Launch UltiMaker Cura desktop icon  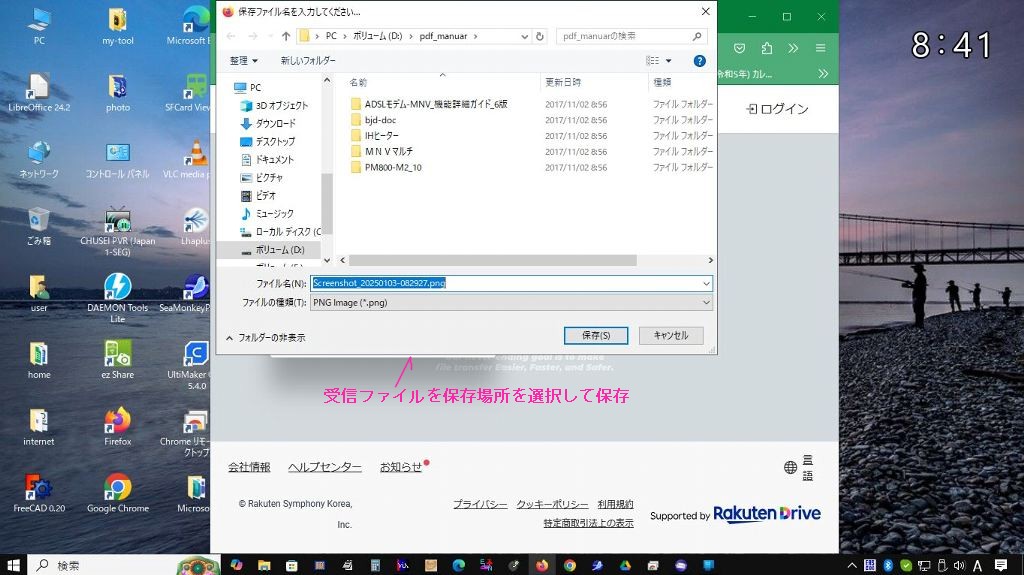191,365
